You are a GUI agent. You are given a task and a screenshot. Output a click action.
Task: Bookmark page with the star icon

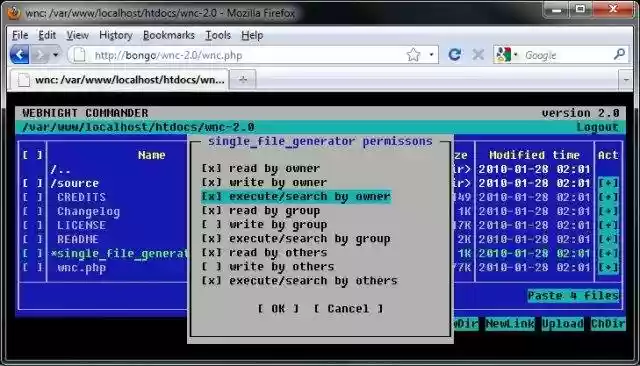pos(413,55)
